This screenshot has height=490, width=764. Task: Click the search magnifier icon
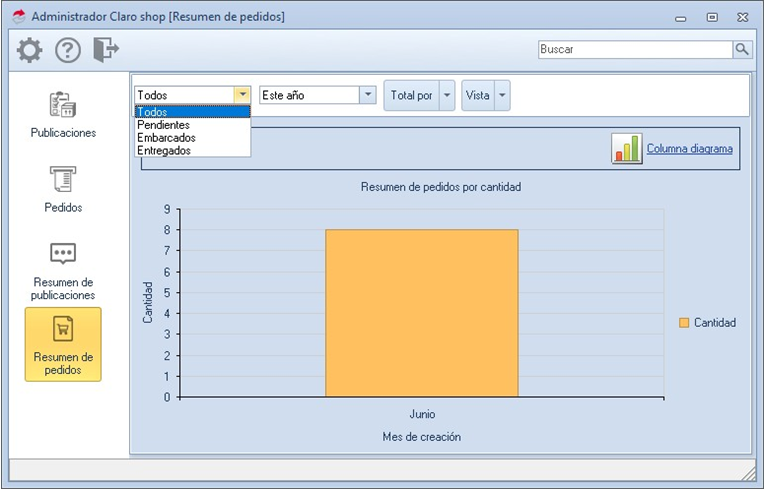[x=742, y=49]
